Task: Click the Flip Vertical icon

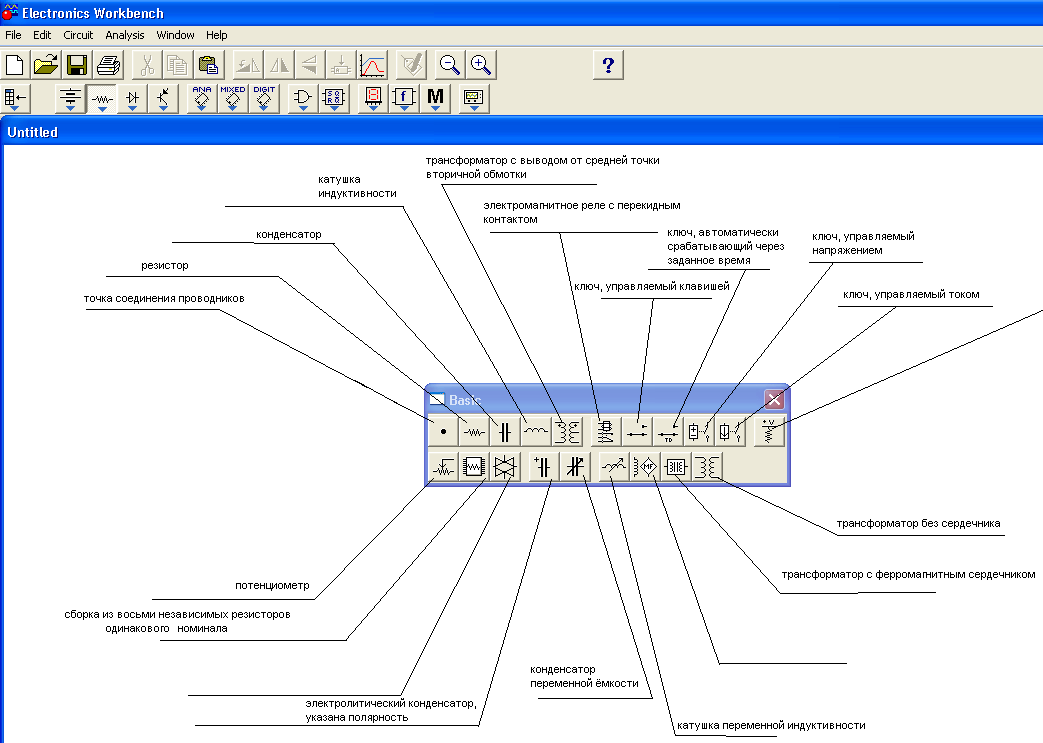Action: click(x=309, y=65)
